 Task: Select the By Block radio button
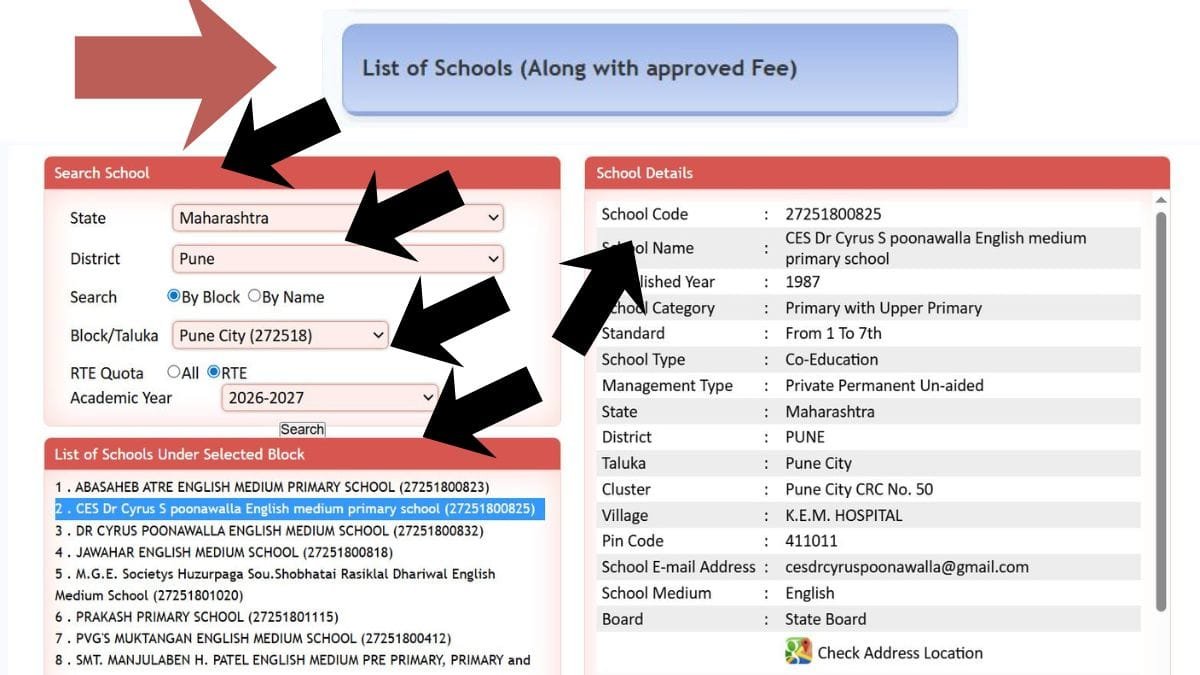[x=174, y=297]
